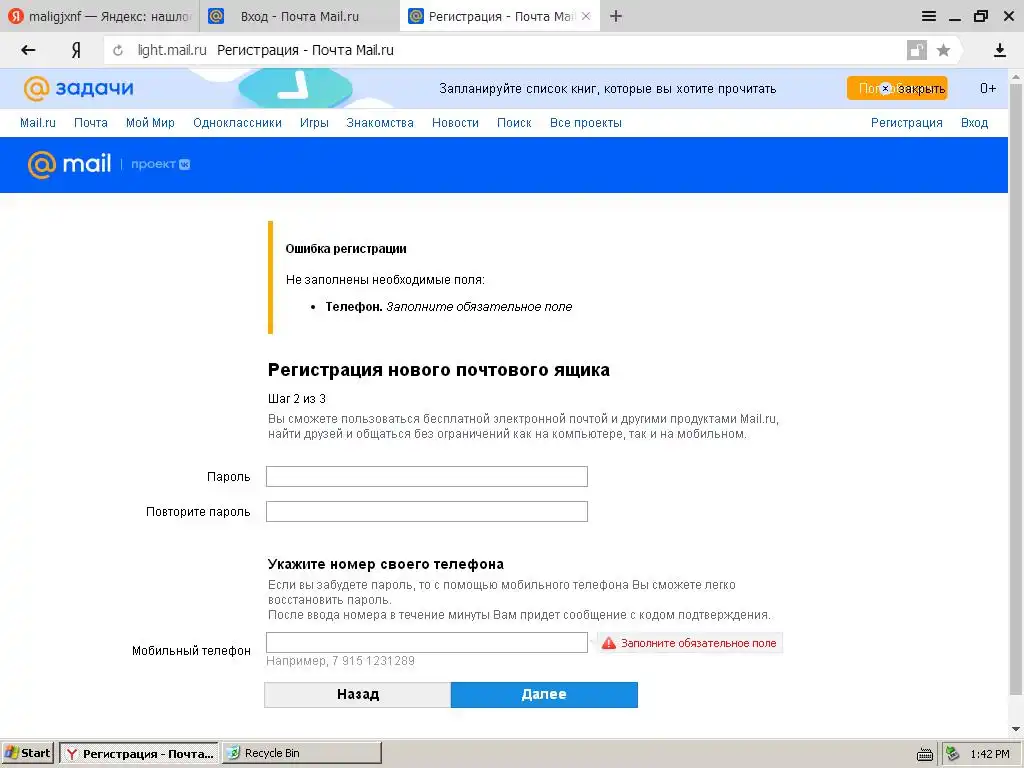This screenshot has height=768, width=1024.
Task: Click the 1:42 PM system clock
Action: point(990,754)
